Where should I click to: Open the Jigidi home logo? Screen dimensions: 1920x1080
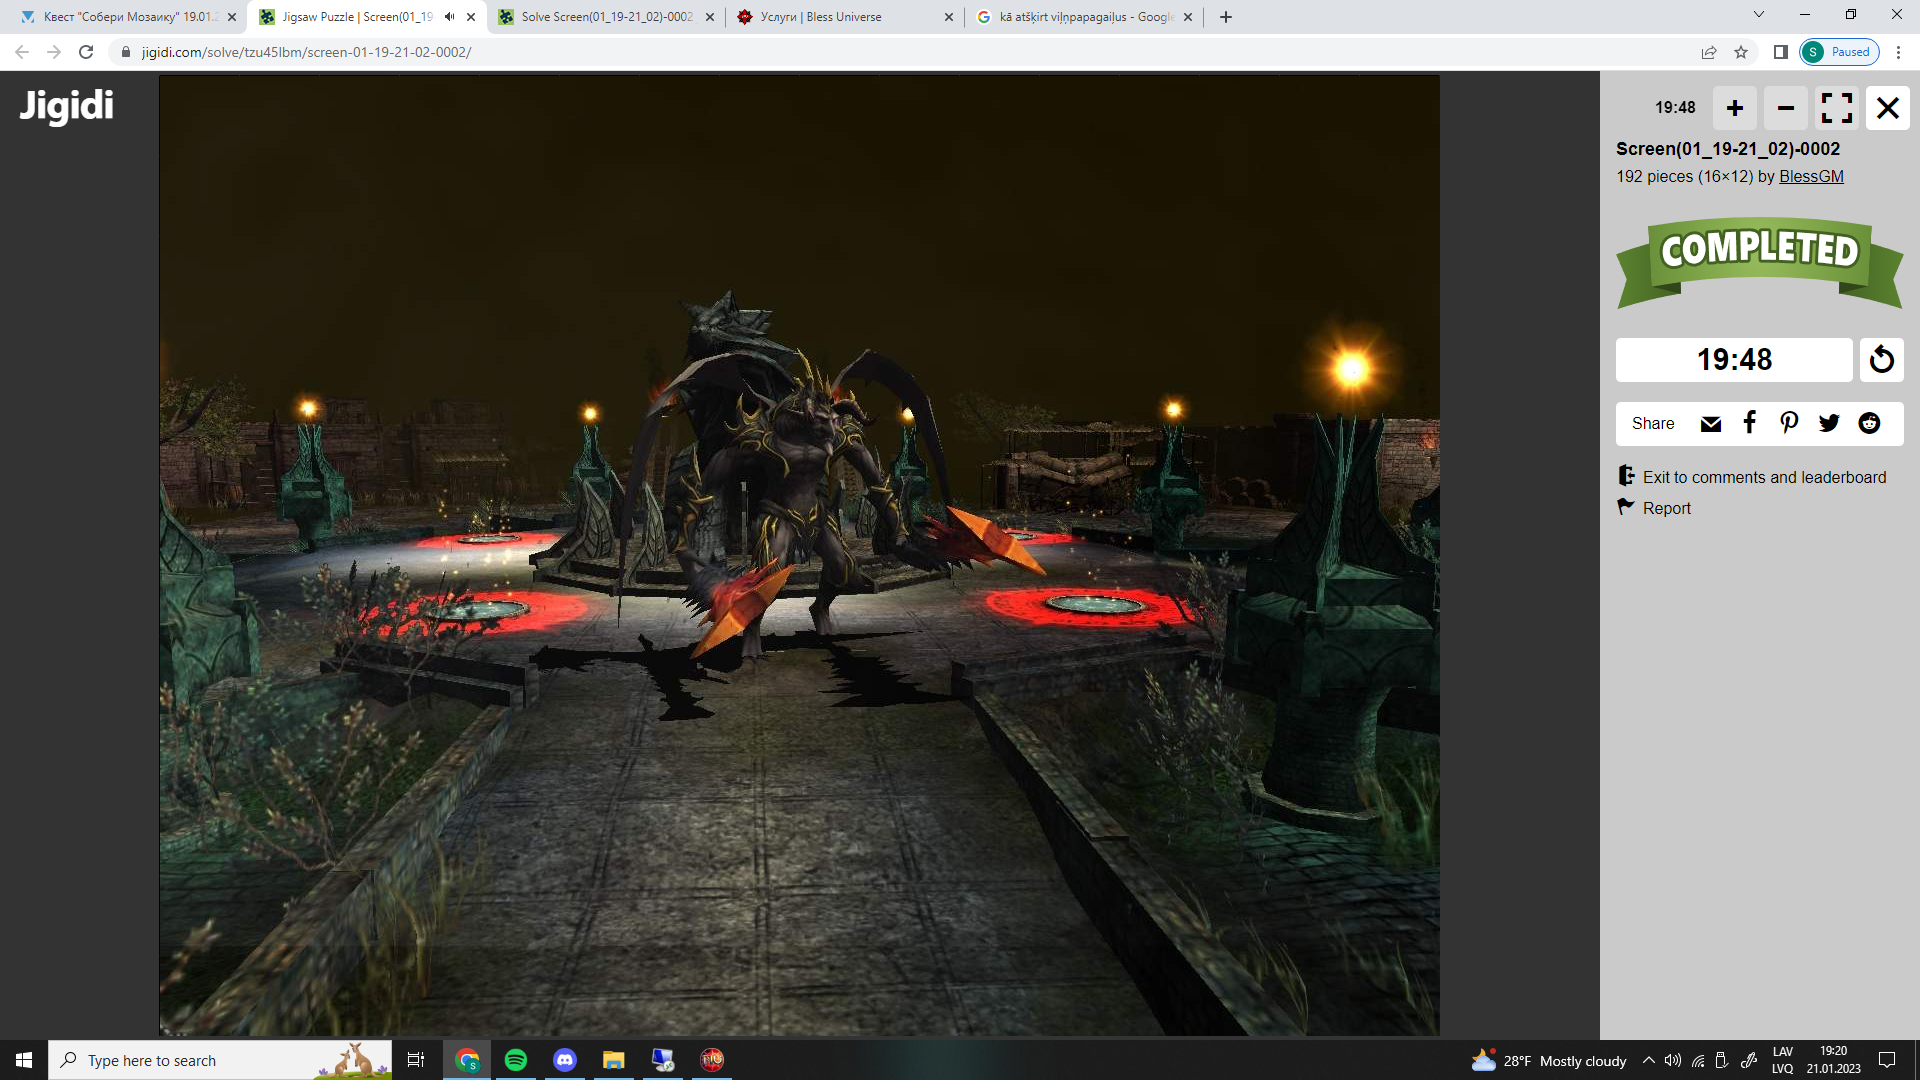click(67, 106)
